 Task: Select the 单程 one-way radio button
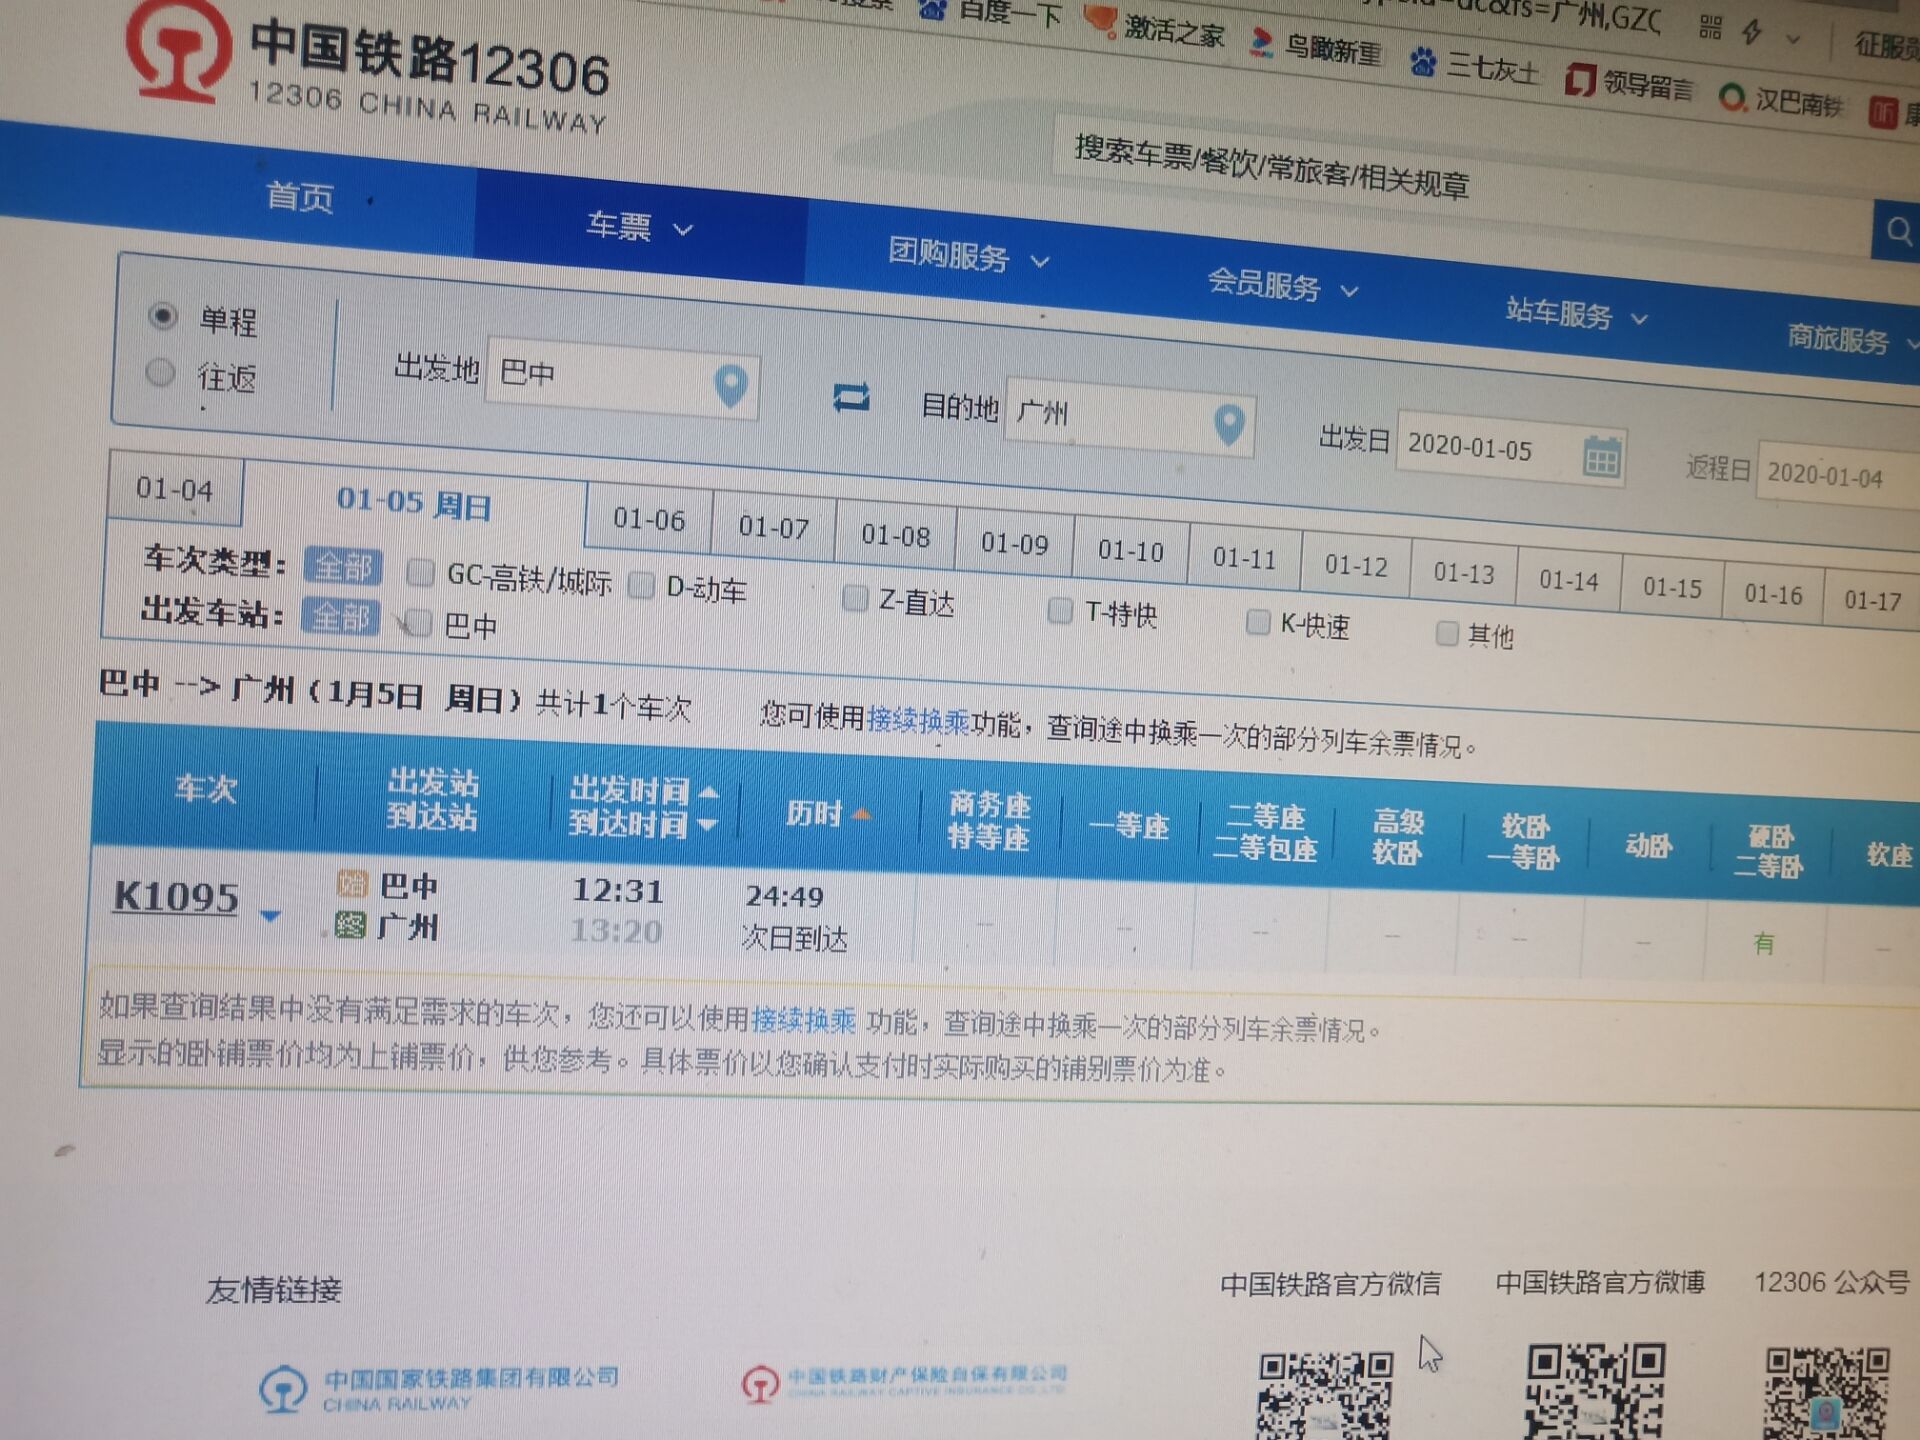(x=163, y=316)
